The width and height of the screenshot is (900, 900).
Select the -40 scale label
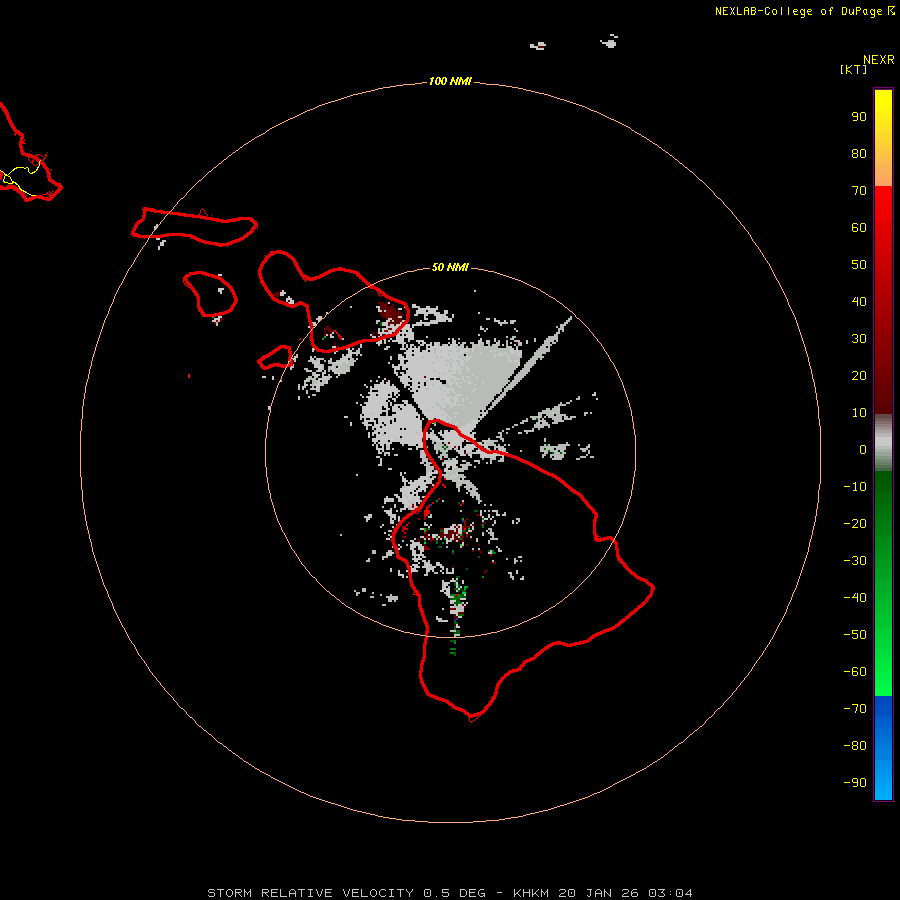point(855,598)
